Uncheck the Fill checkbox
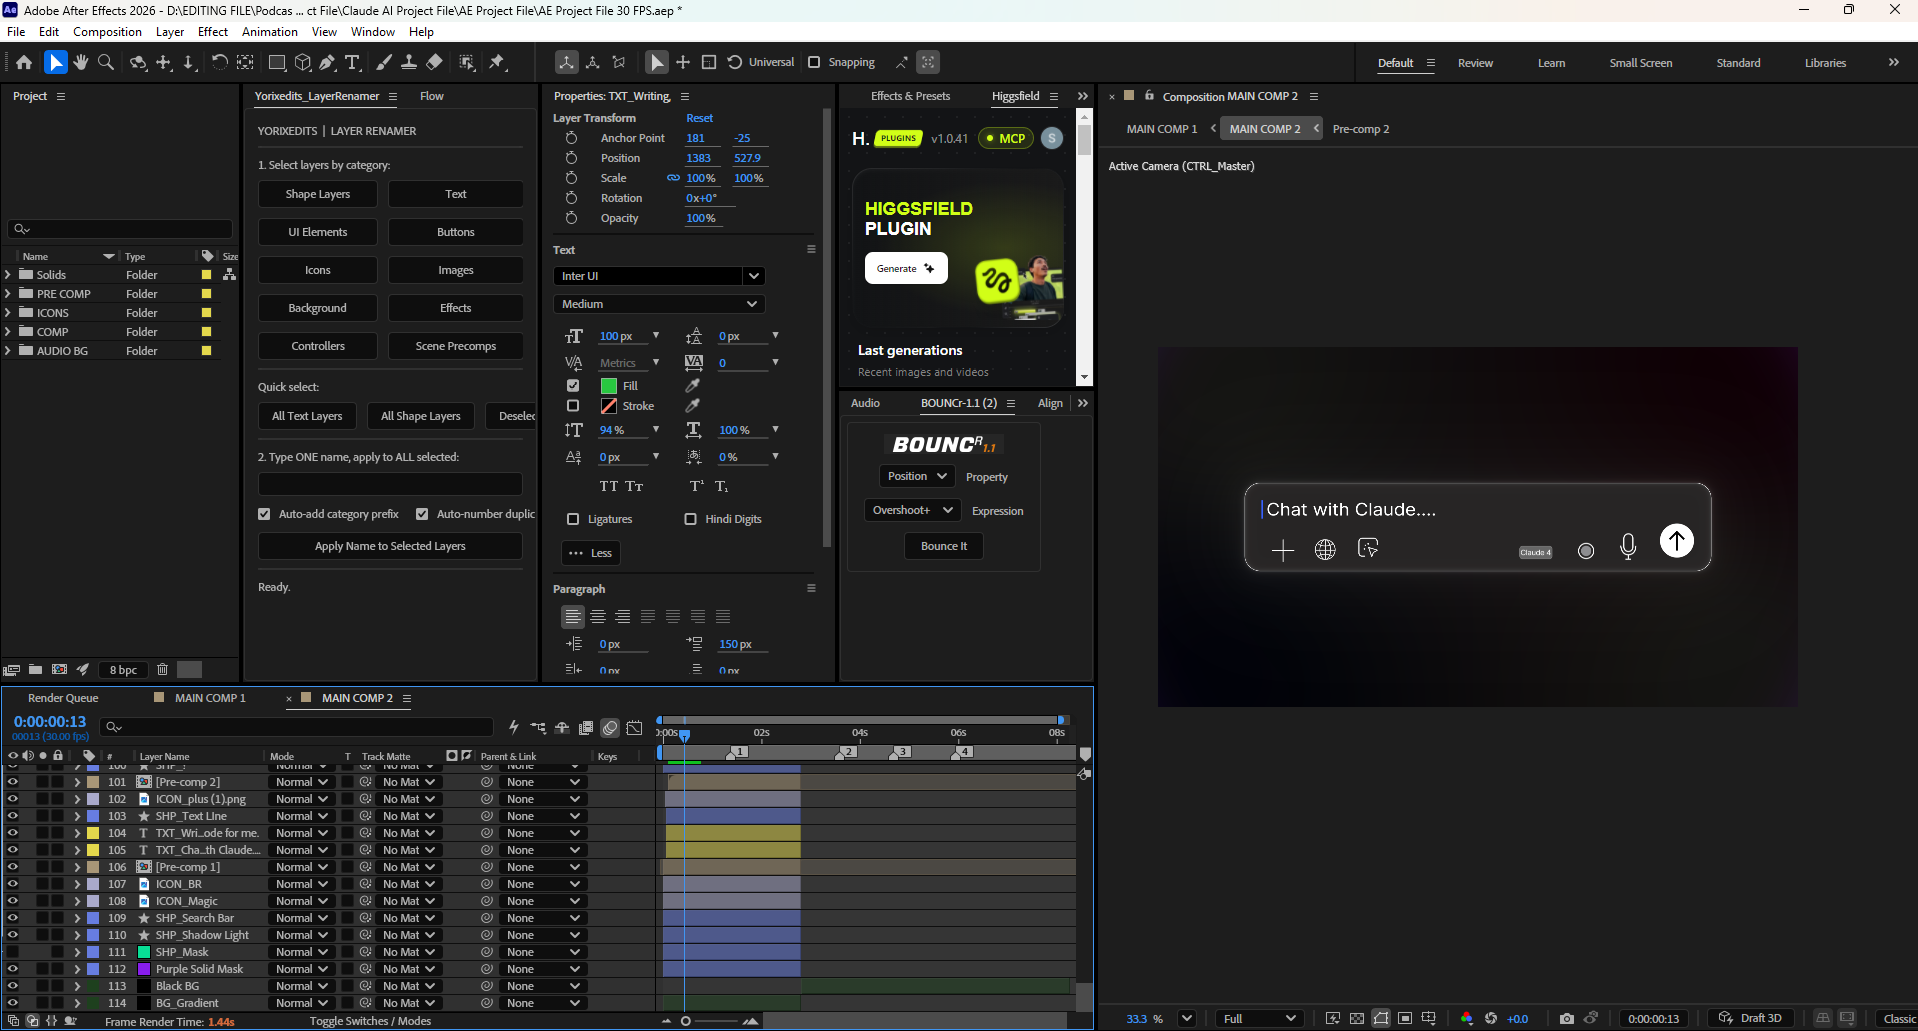Viewport: 1918px width, 1031px height. click(x=573, y=385)
